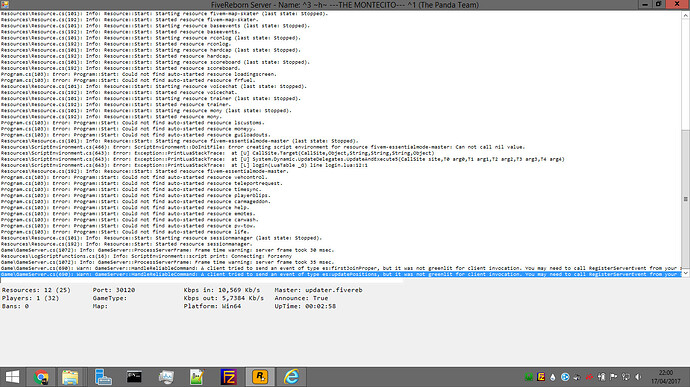
Task: Click the volume speaker tray icon
Action: tap(638, 377)
